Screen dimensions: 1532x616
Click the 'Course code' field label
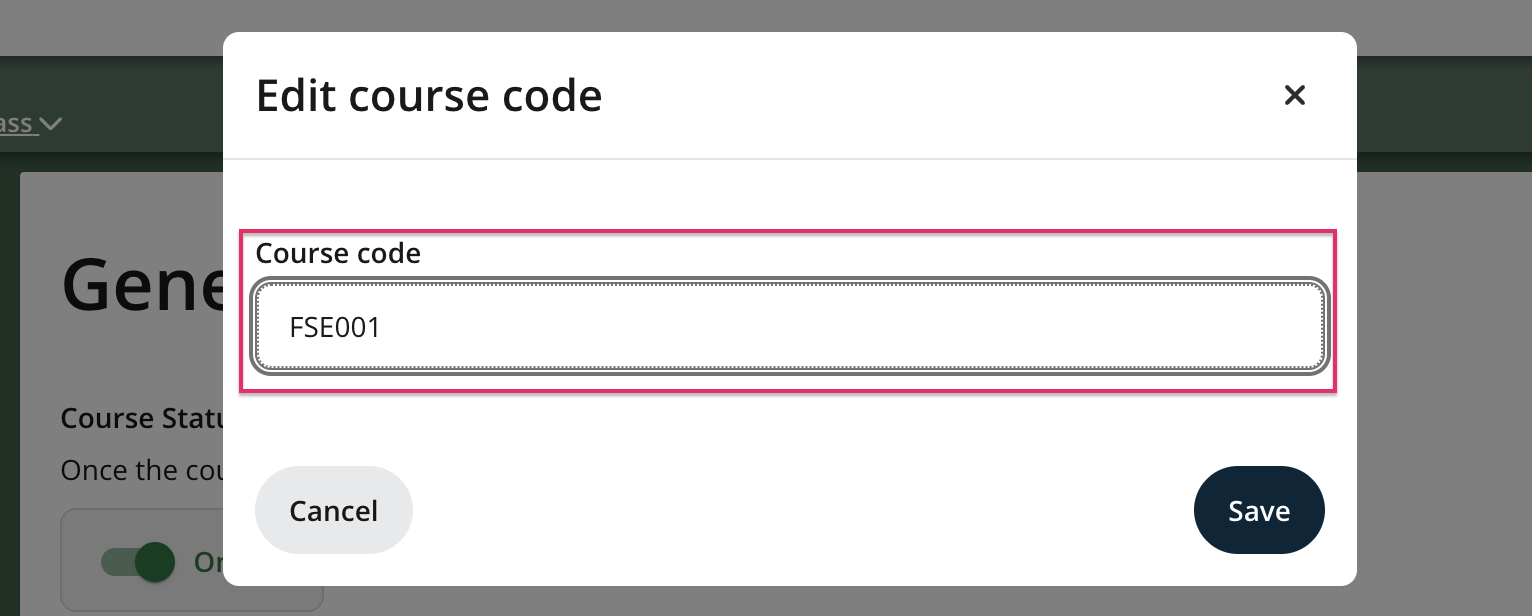point(338,254)
